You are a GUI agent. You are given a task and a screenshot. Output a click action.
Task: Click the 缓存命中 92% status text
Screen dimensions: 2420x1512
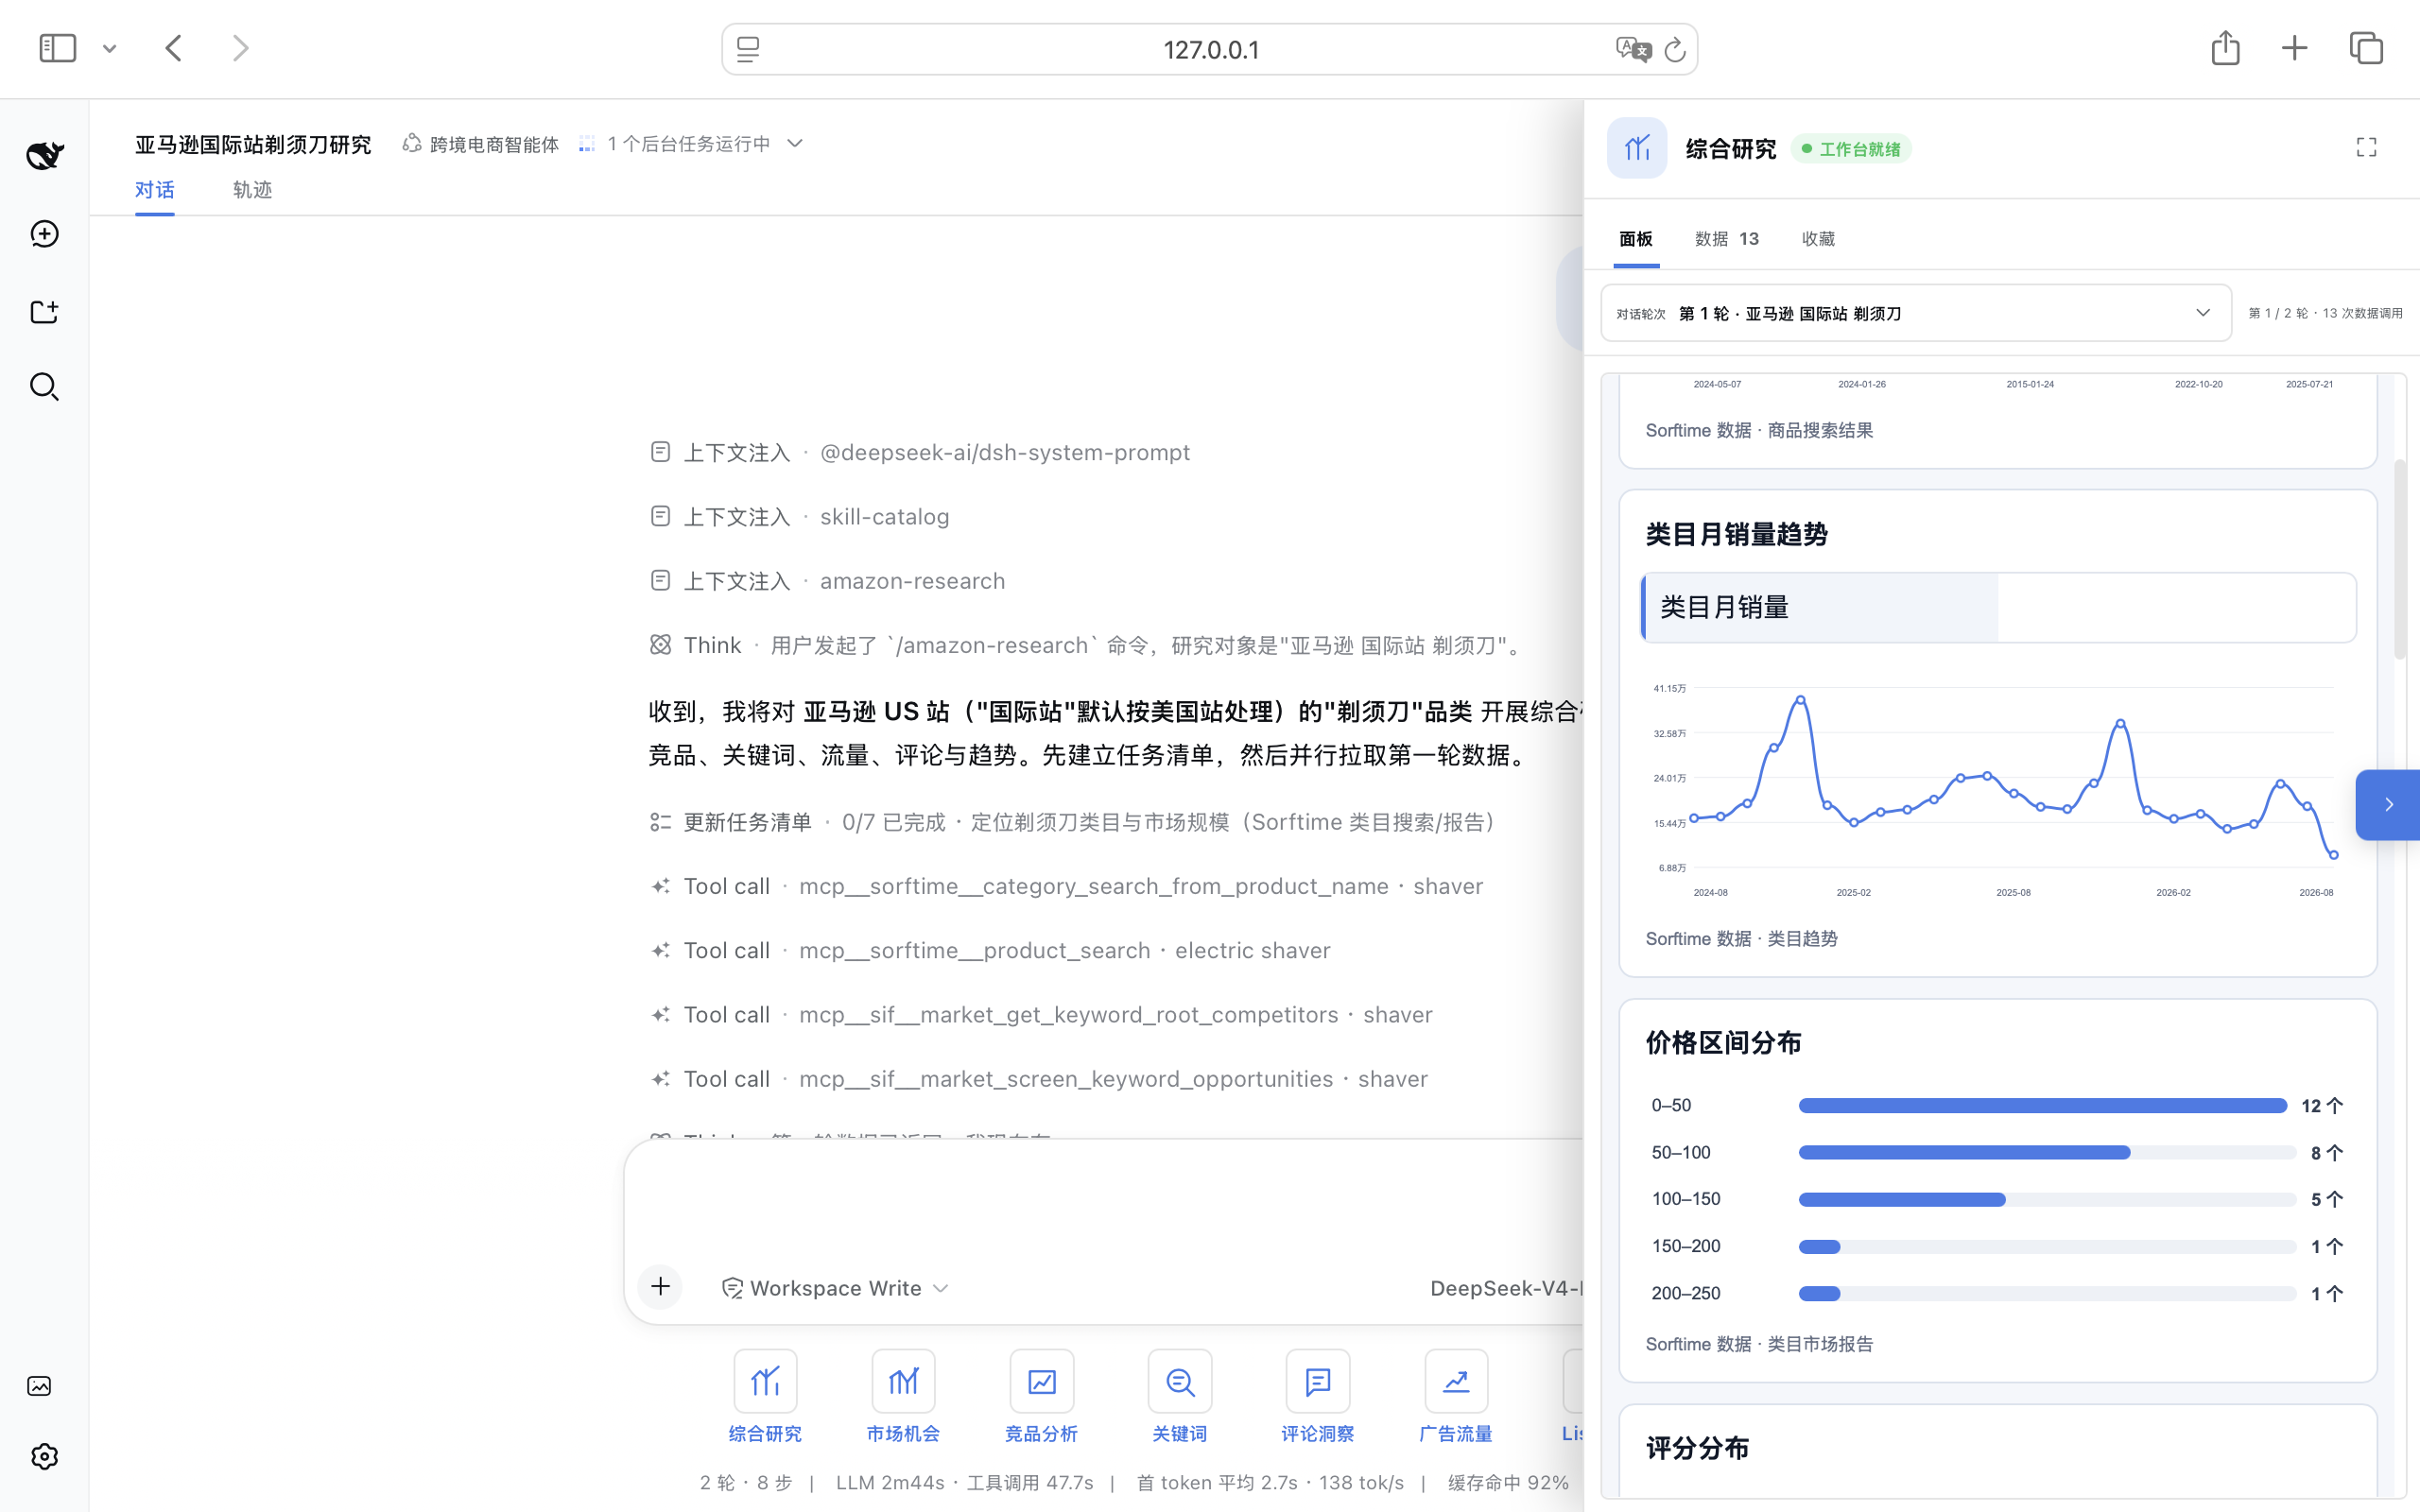pos(1507,1483)
